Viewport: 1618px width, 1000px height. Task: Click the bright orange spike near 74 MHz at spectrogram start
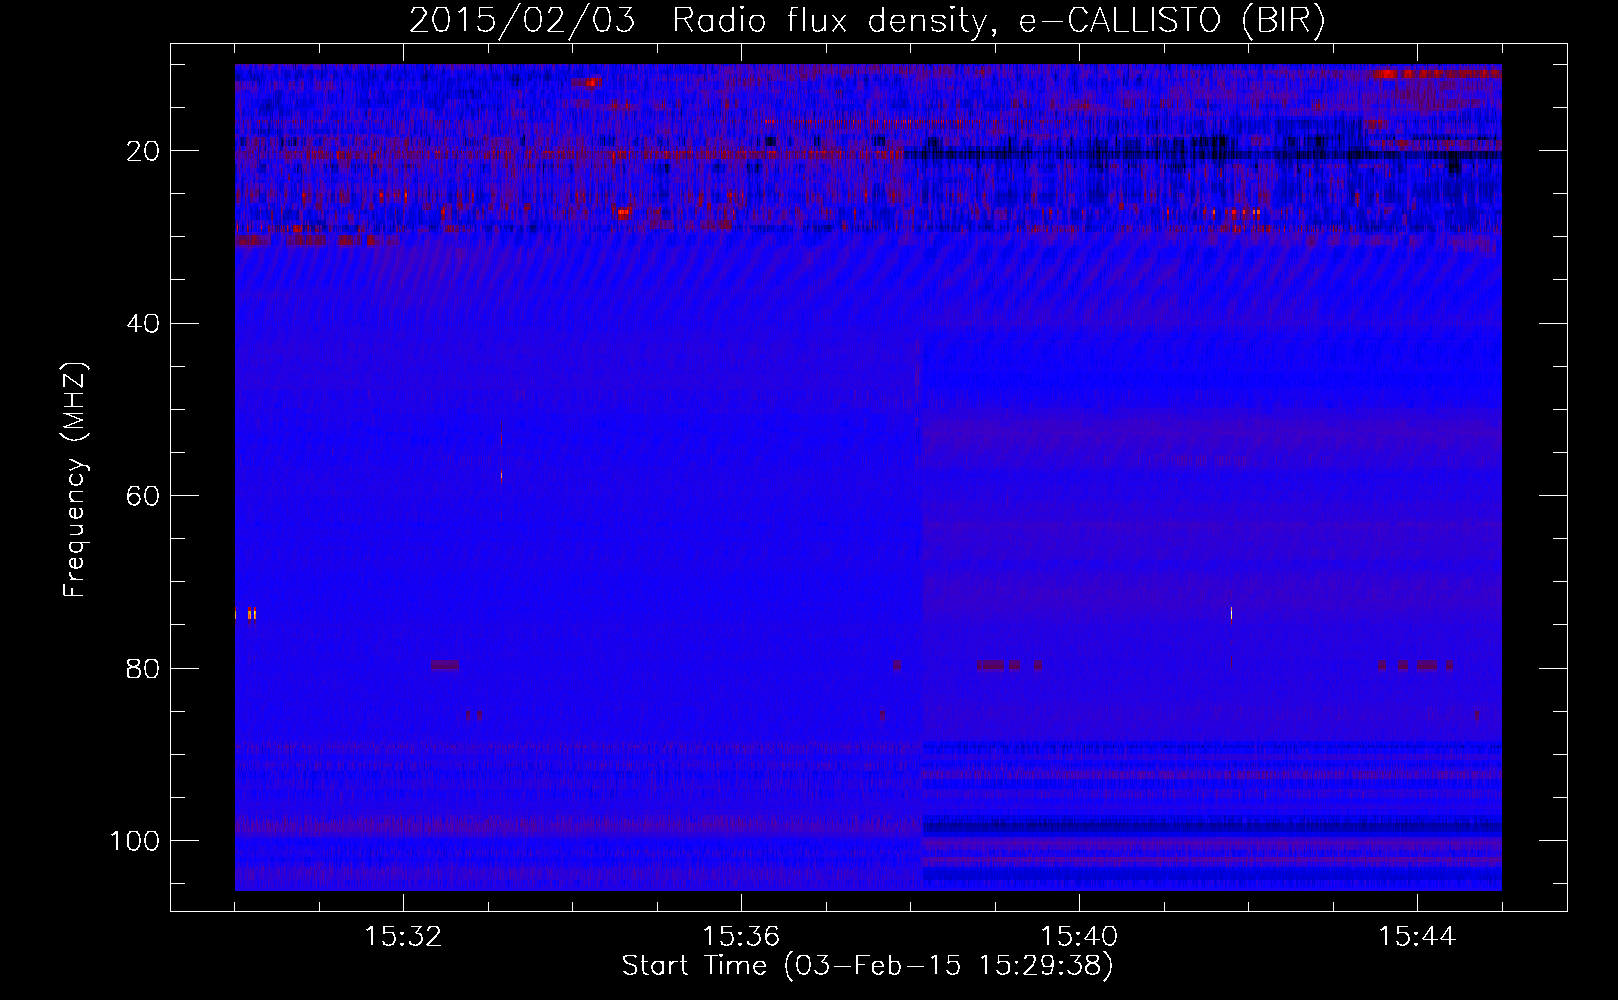click(x=252, y=614)
